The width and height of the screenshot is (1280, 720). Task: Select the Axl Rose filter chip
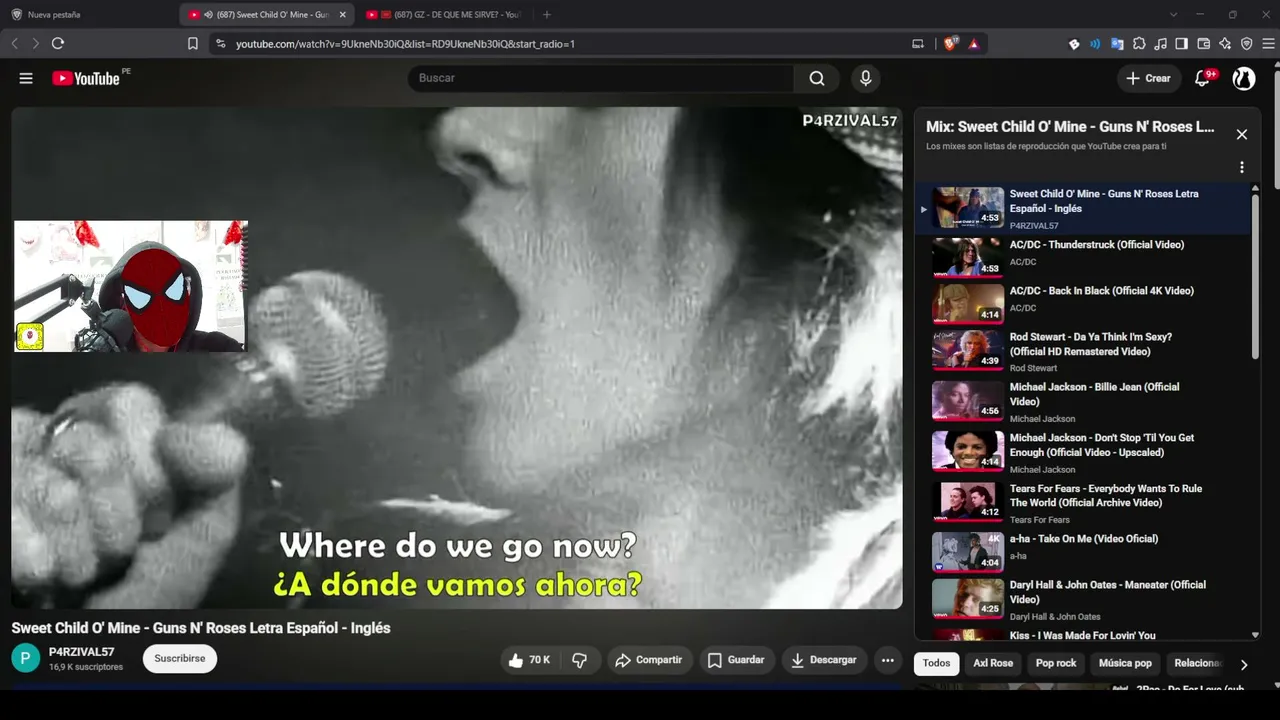tap(993, 663)
